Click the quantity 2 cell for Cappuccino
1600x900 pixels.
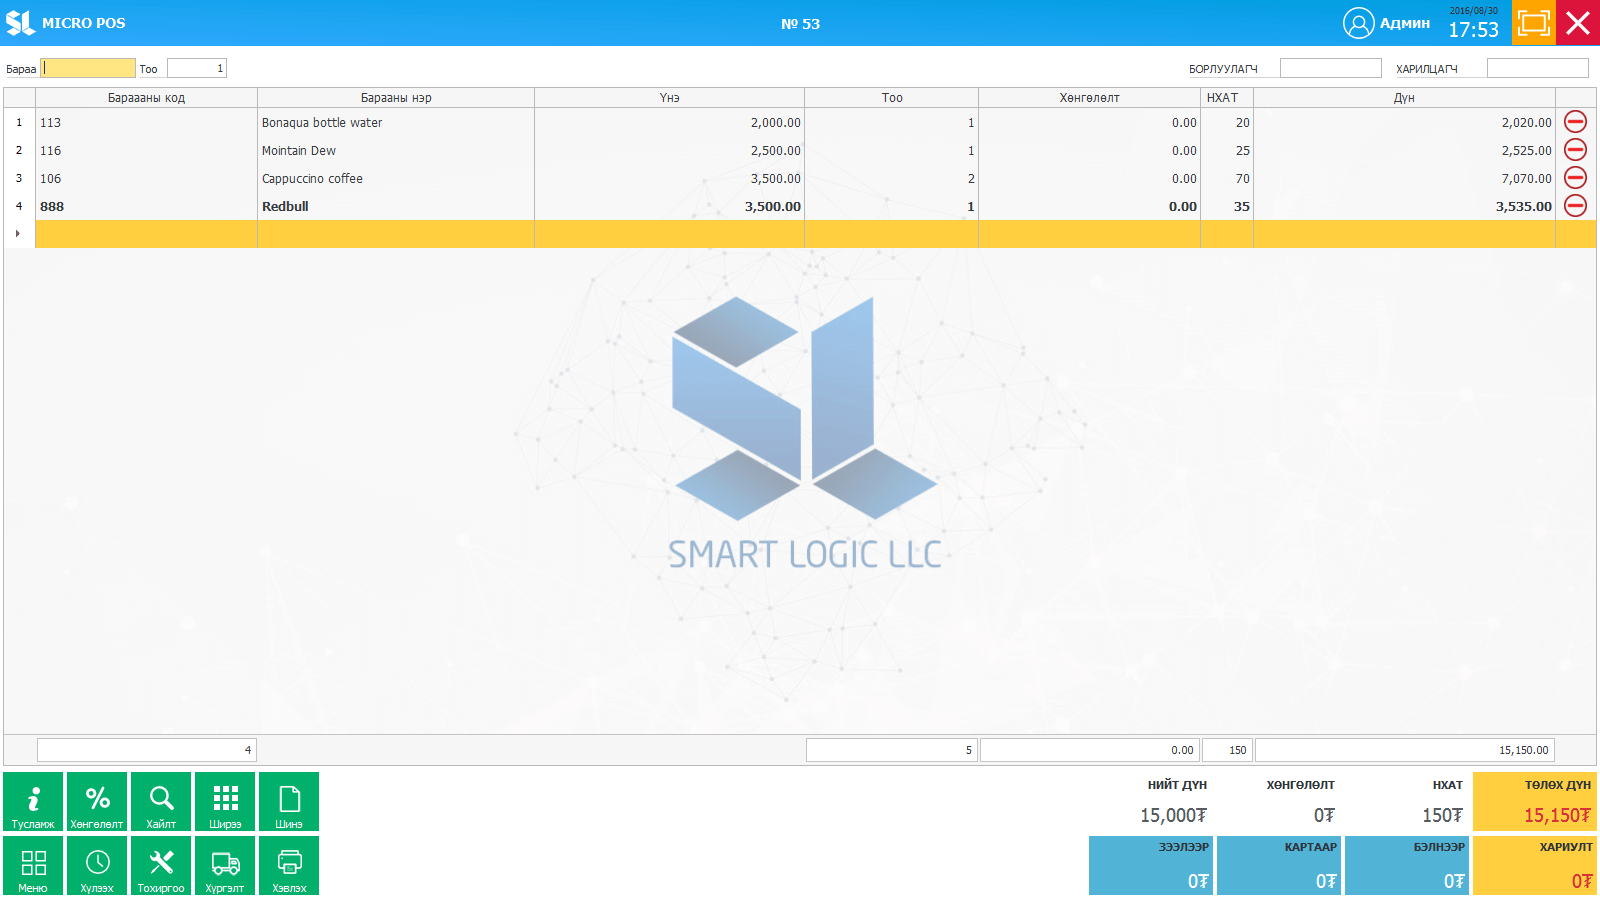pyautogui.click(x=891, y=178)
